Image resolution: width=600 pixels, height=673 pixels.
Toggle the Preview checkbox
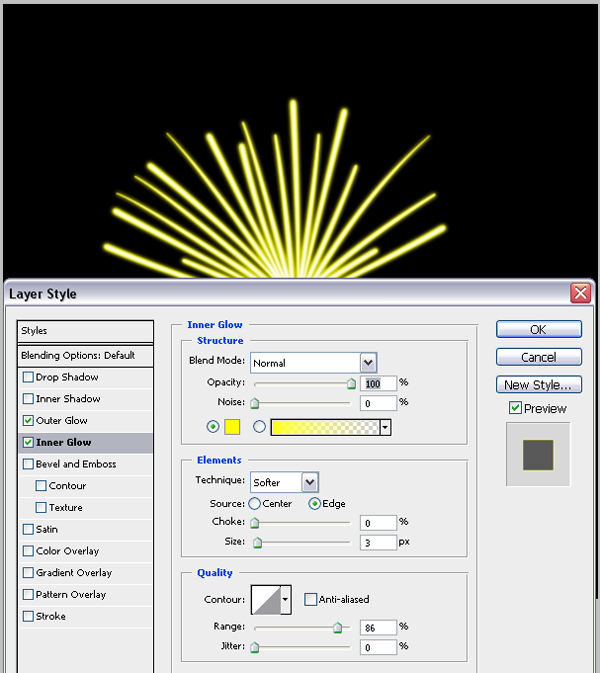coord(515,407)
